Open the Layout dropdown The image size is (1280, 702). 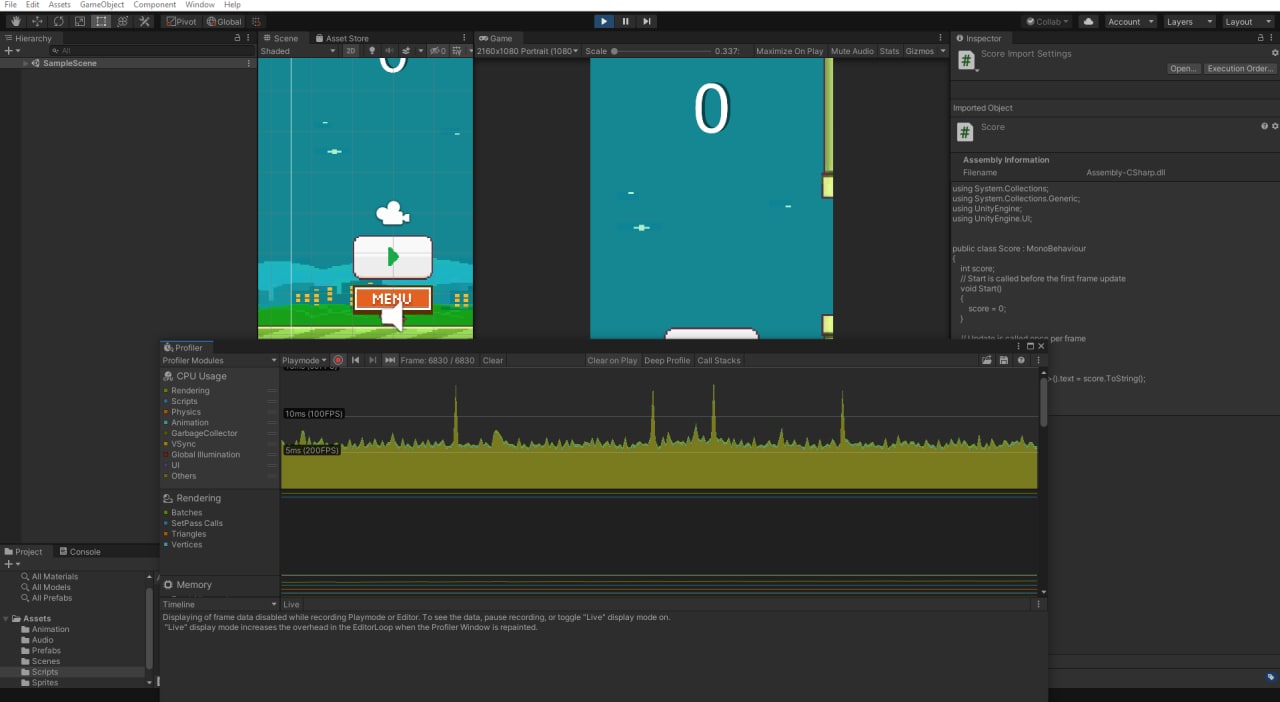tap(1246, 21)
